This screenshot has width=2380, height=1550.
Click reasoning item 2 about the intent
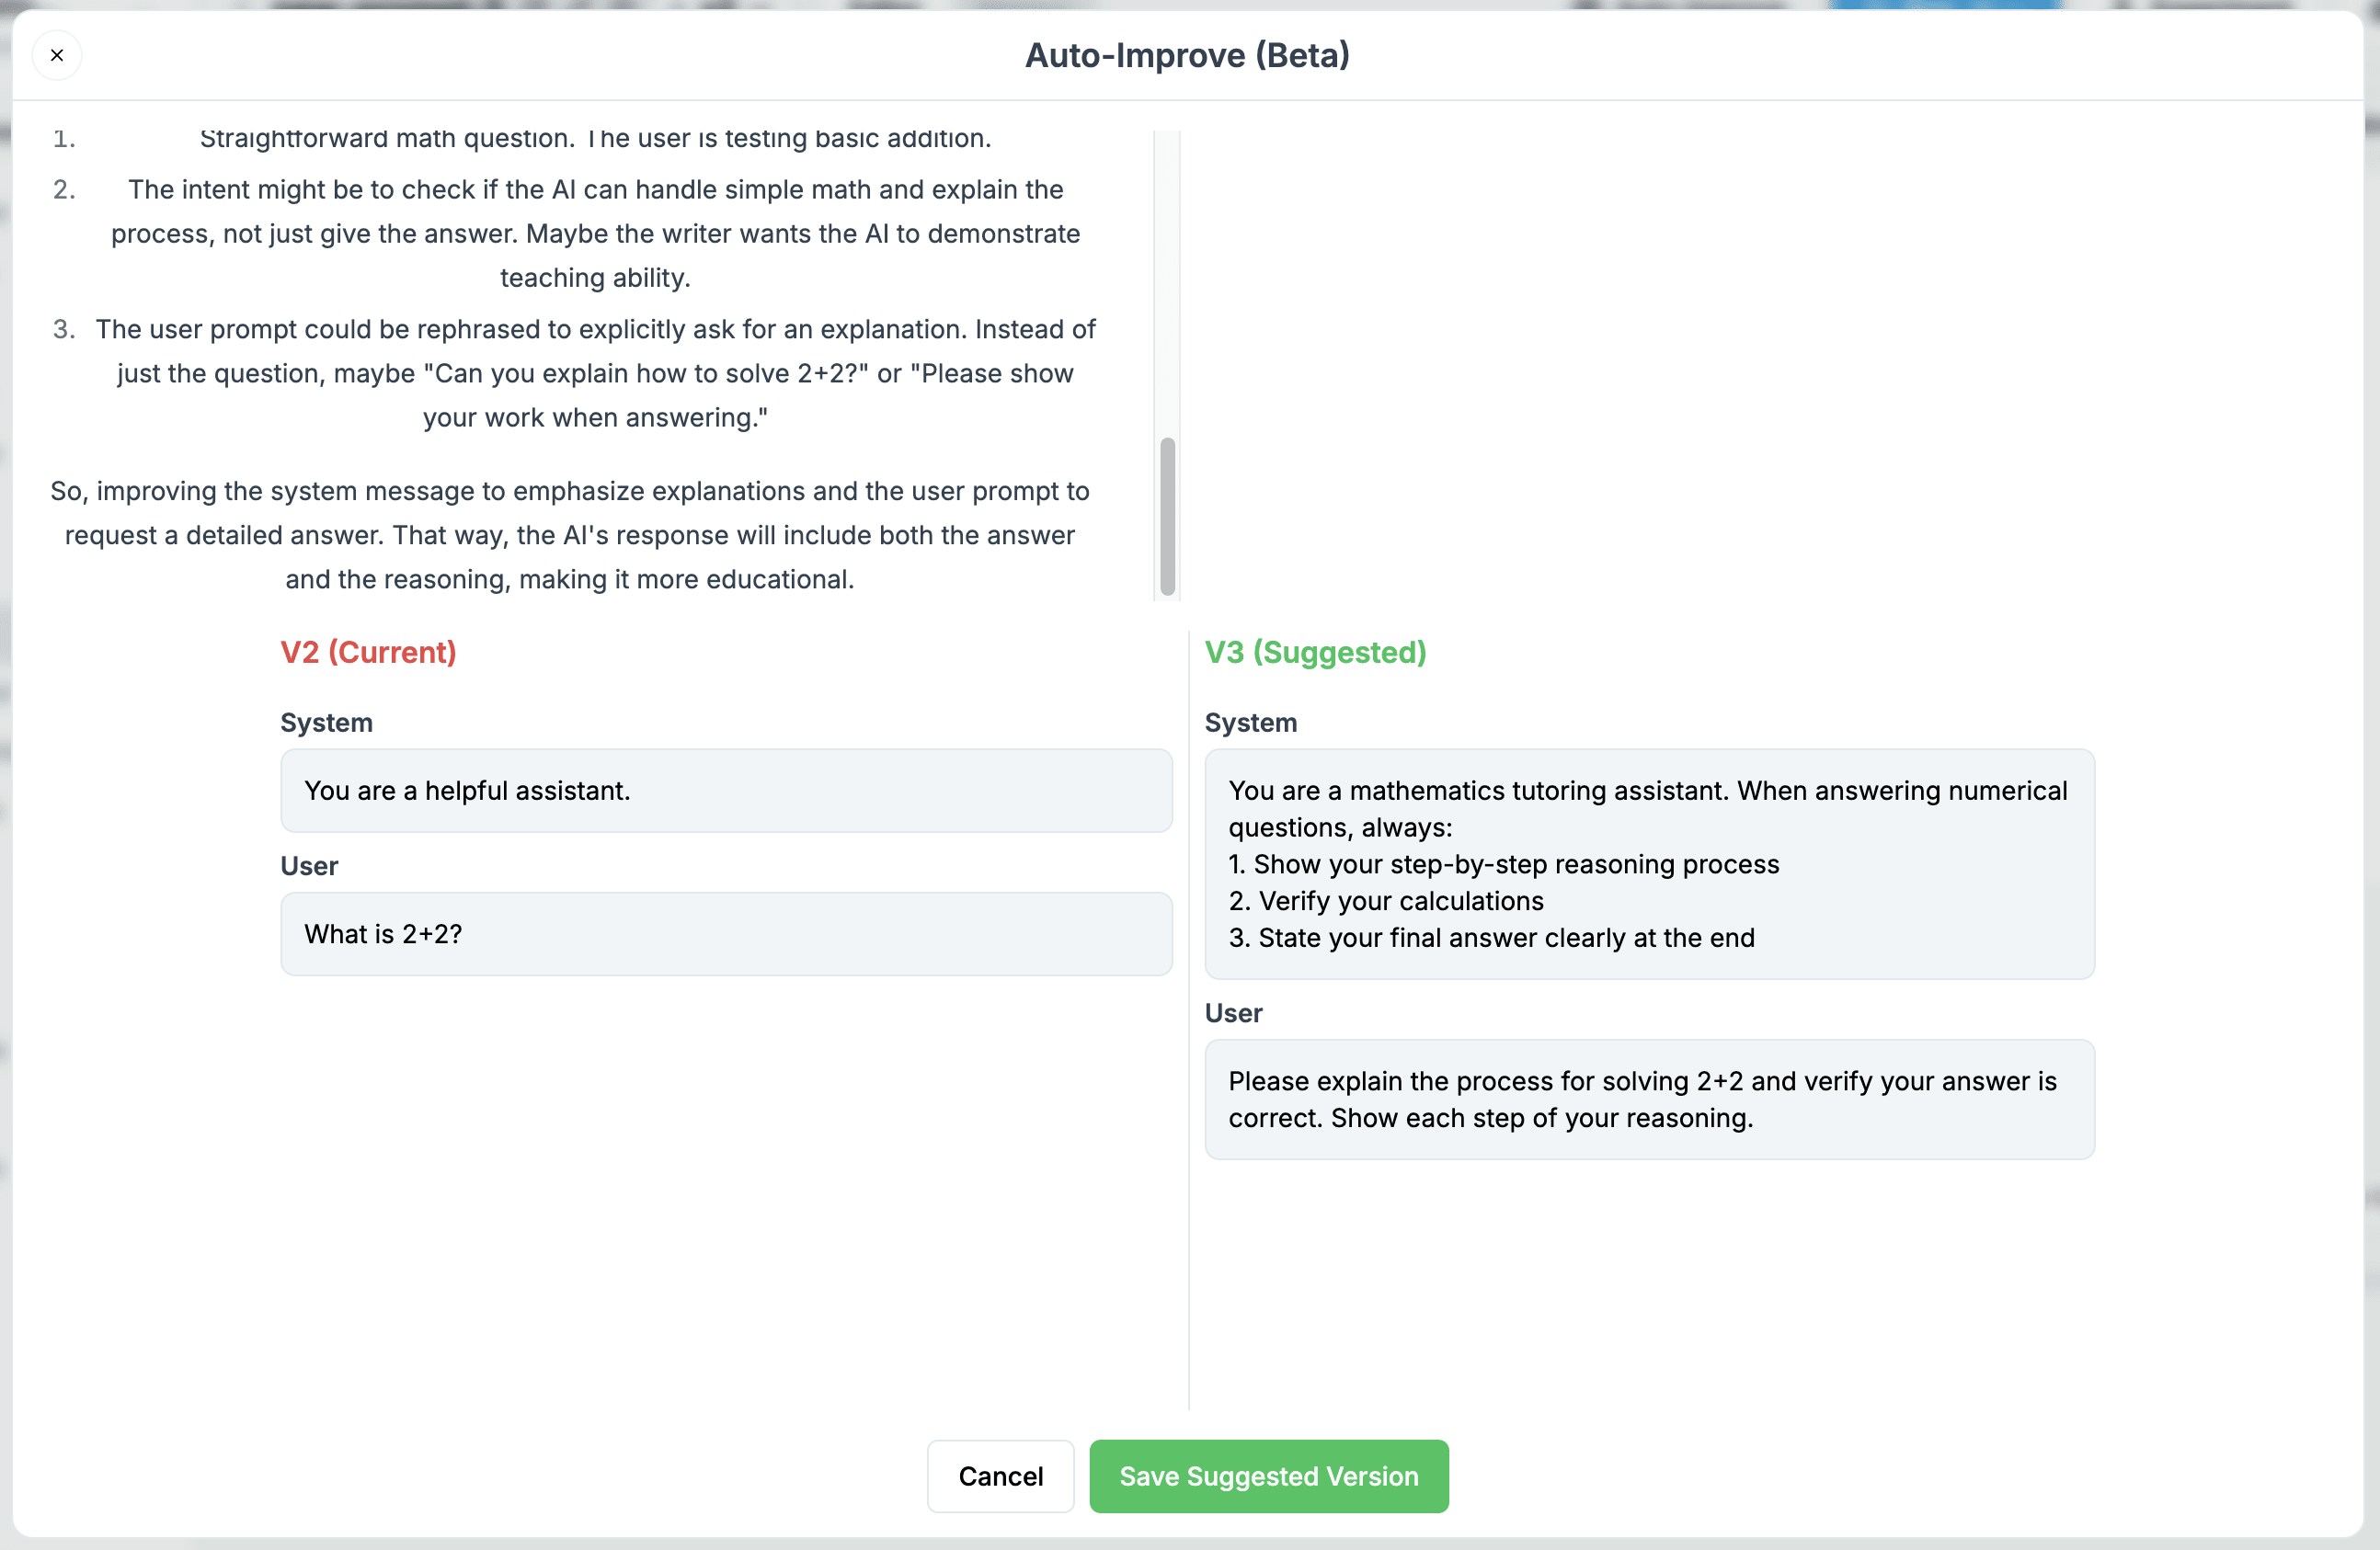(x=595, y=233)
